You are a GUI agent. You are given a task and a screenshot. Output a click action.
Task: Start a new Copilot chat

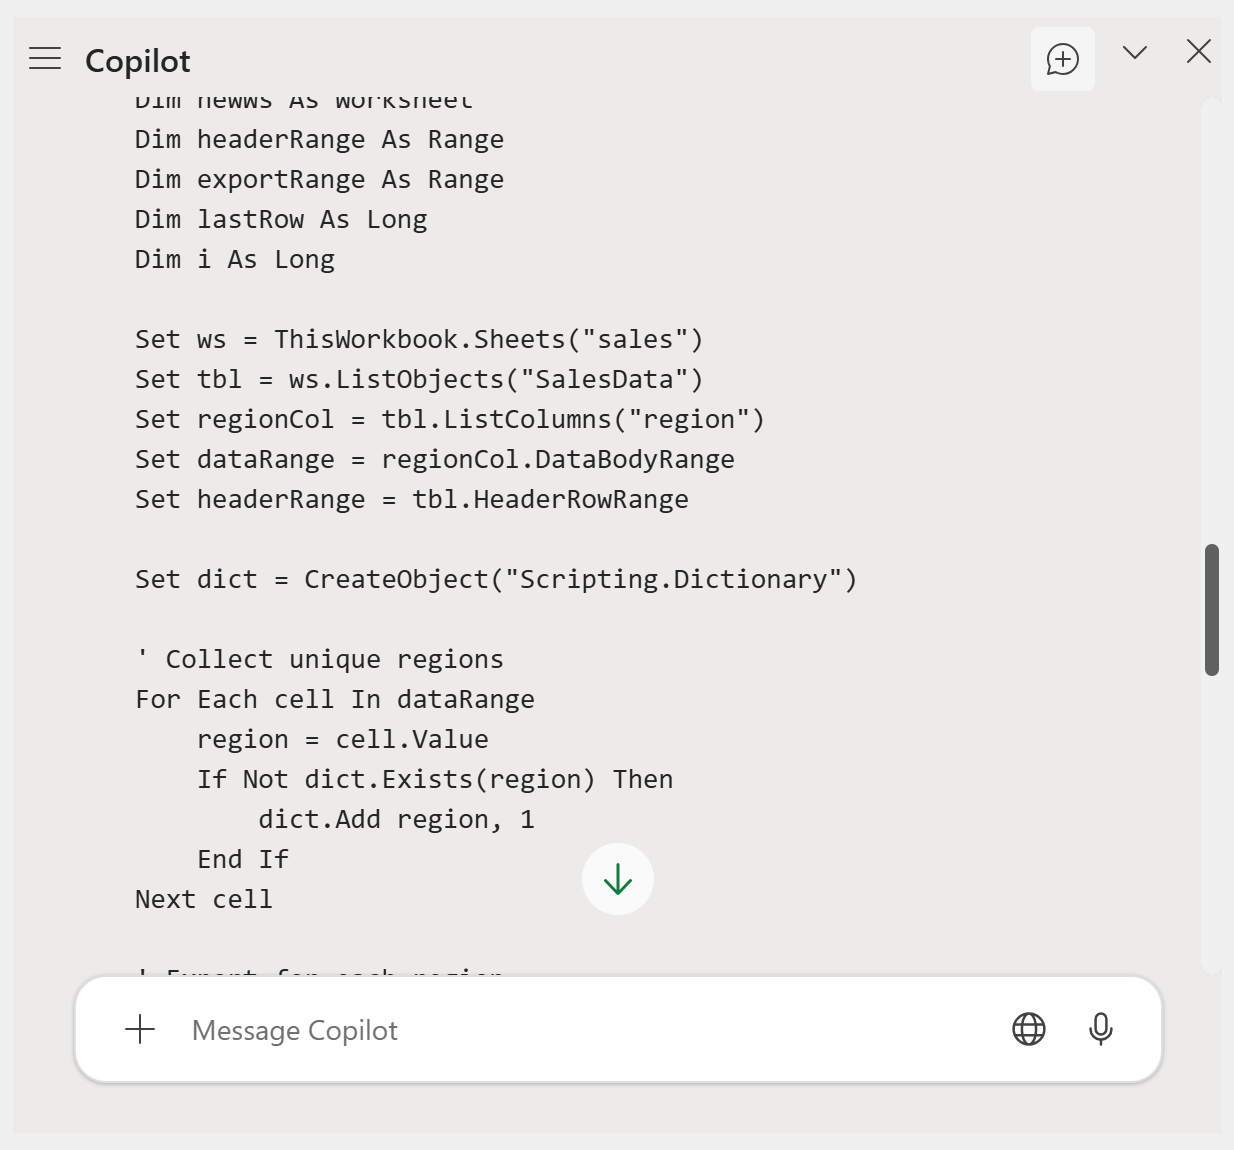point(1062,59)
